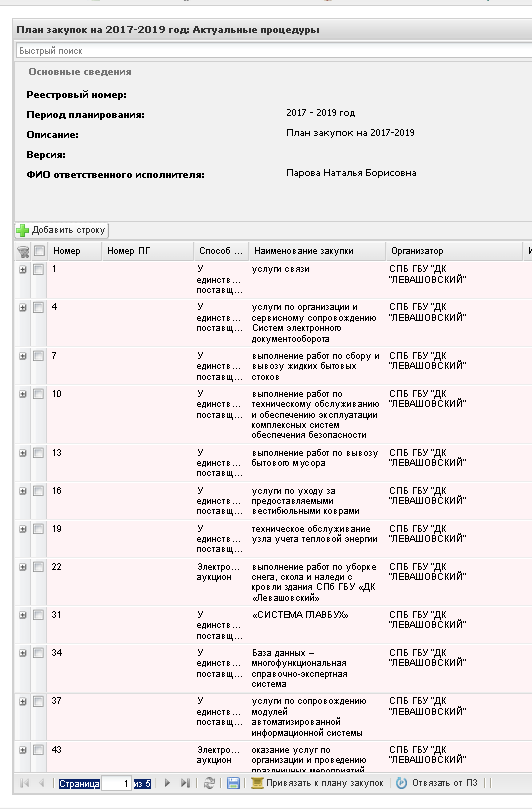Click 'План закупок на 2017-2019' description value
The width and height of the screenshot is (532, 809).
click(x=350, y=133)
